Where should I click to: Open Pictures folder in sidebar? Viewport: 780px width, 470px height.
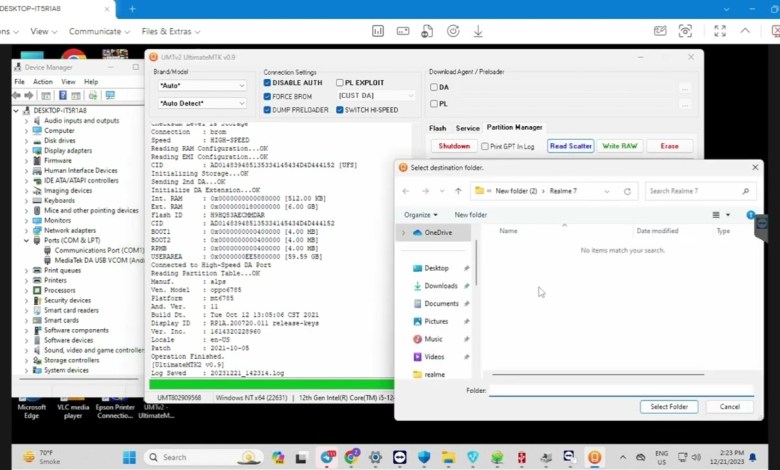click(x=436, y=321)
